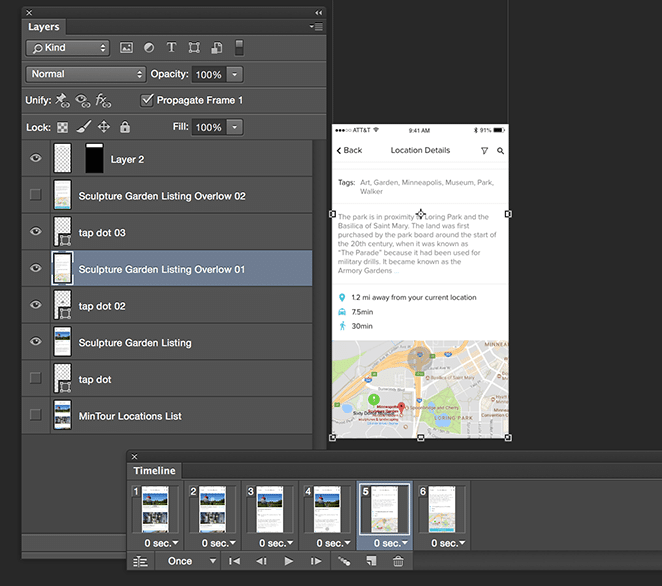The image size is (662, 586).
Task: Click the tween animation frames icon
Action: click(x=344, y=562)
